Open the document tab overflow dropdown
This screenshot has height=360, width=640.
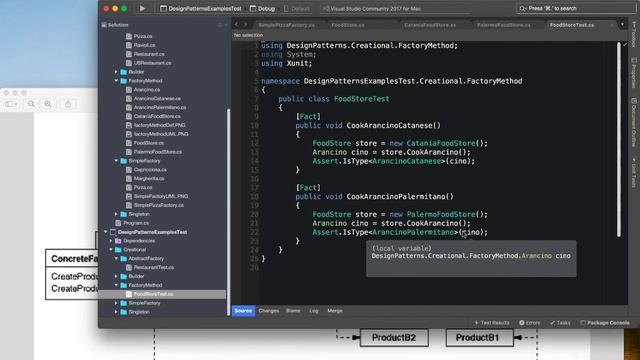(x=622, y=24)
